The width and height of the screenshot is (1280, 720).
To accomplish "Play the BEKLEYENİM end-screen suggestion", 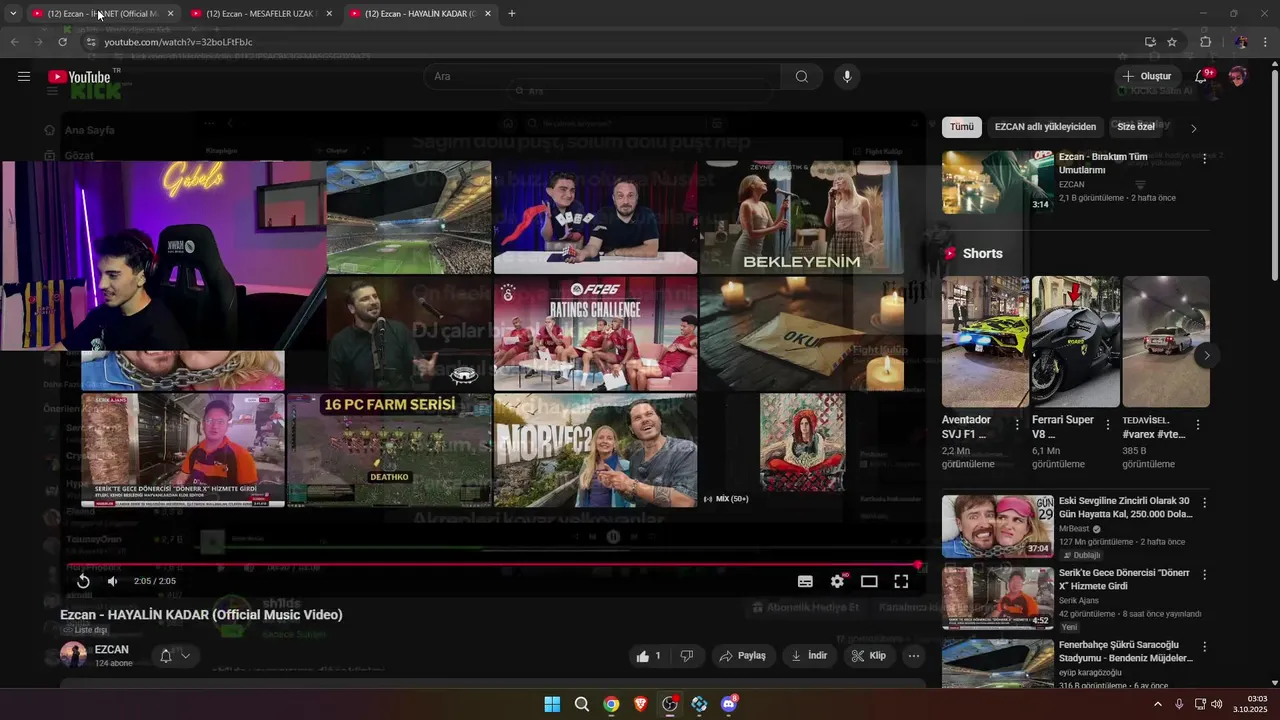I will point(801,217).
